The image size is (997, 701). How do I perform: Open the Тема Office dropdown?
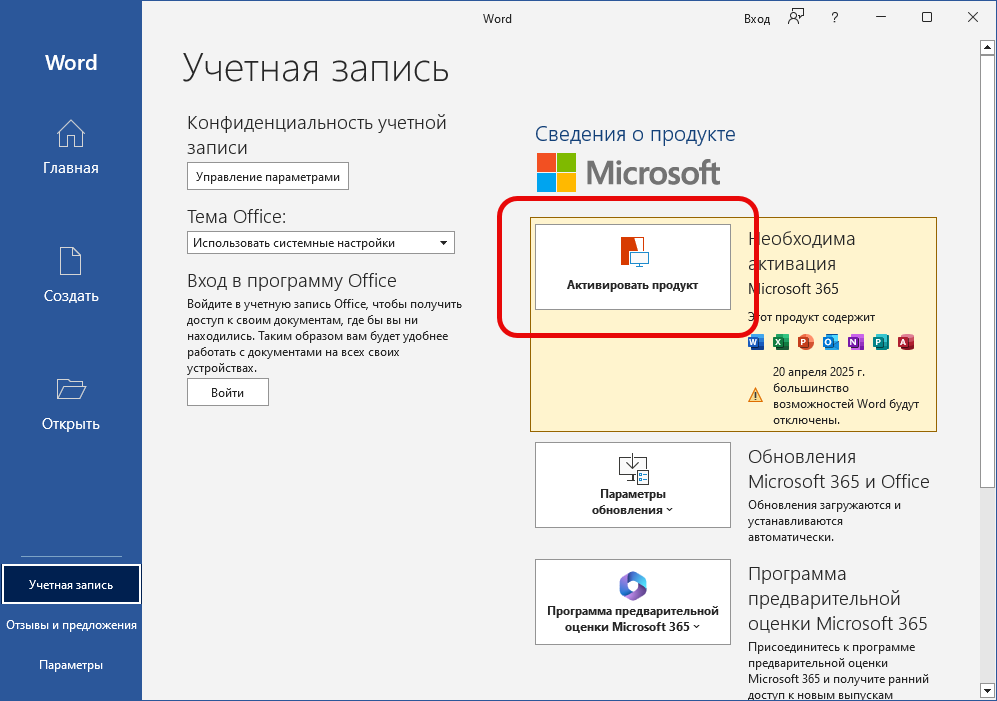[x=320, y=242]
